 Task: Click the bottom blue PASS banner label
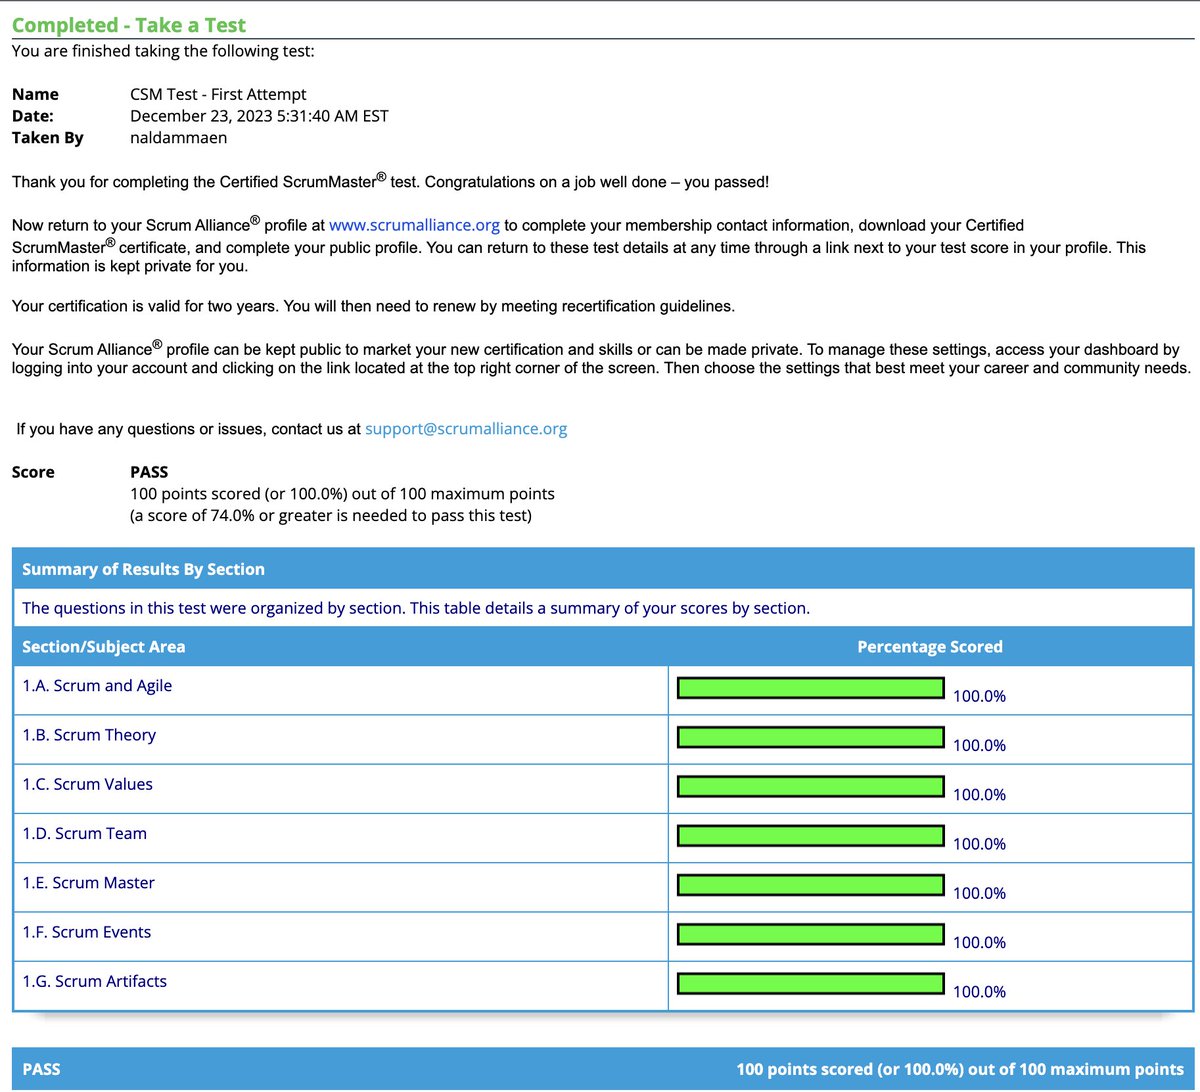41,1069
